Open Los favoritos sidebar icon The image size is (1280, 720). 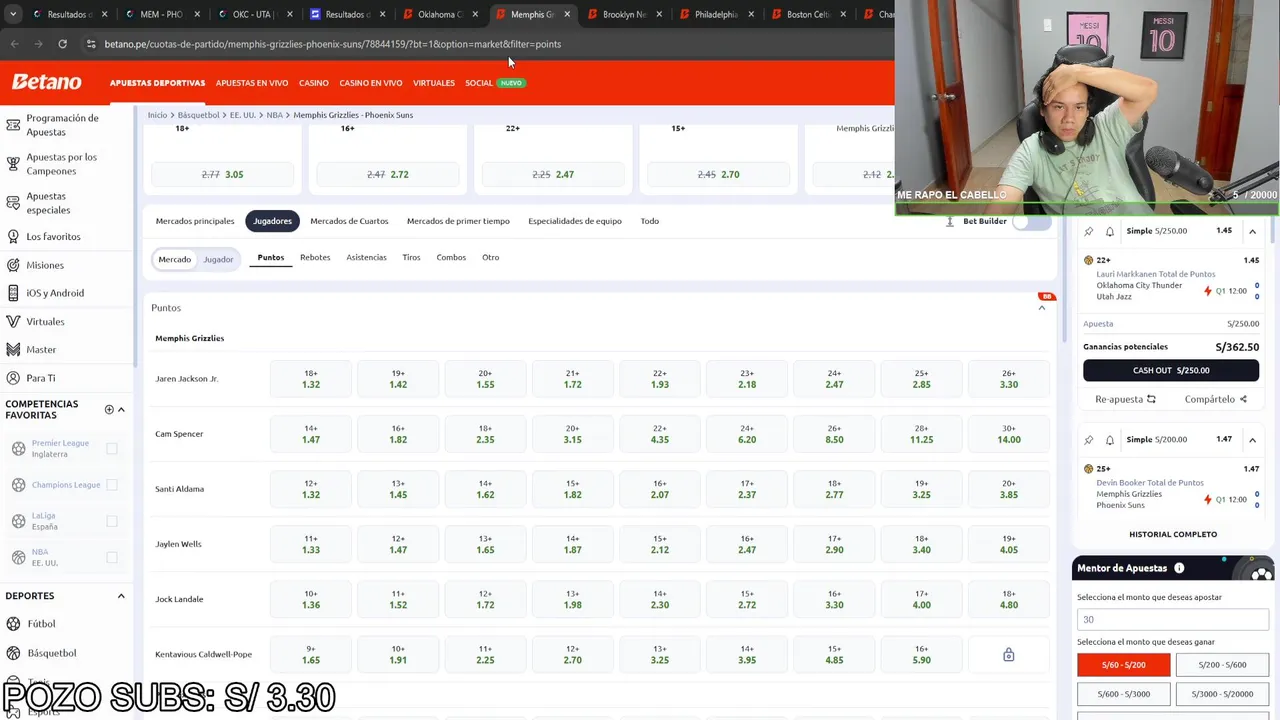coord(13,237)
